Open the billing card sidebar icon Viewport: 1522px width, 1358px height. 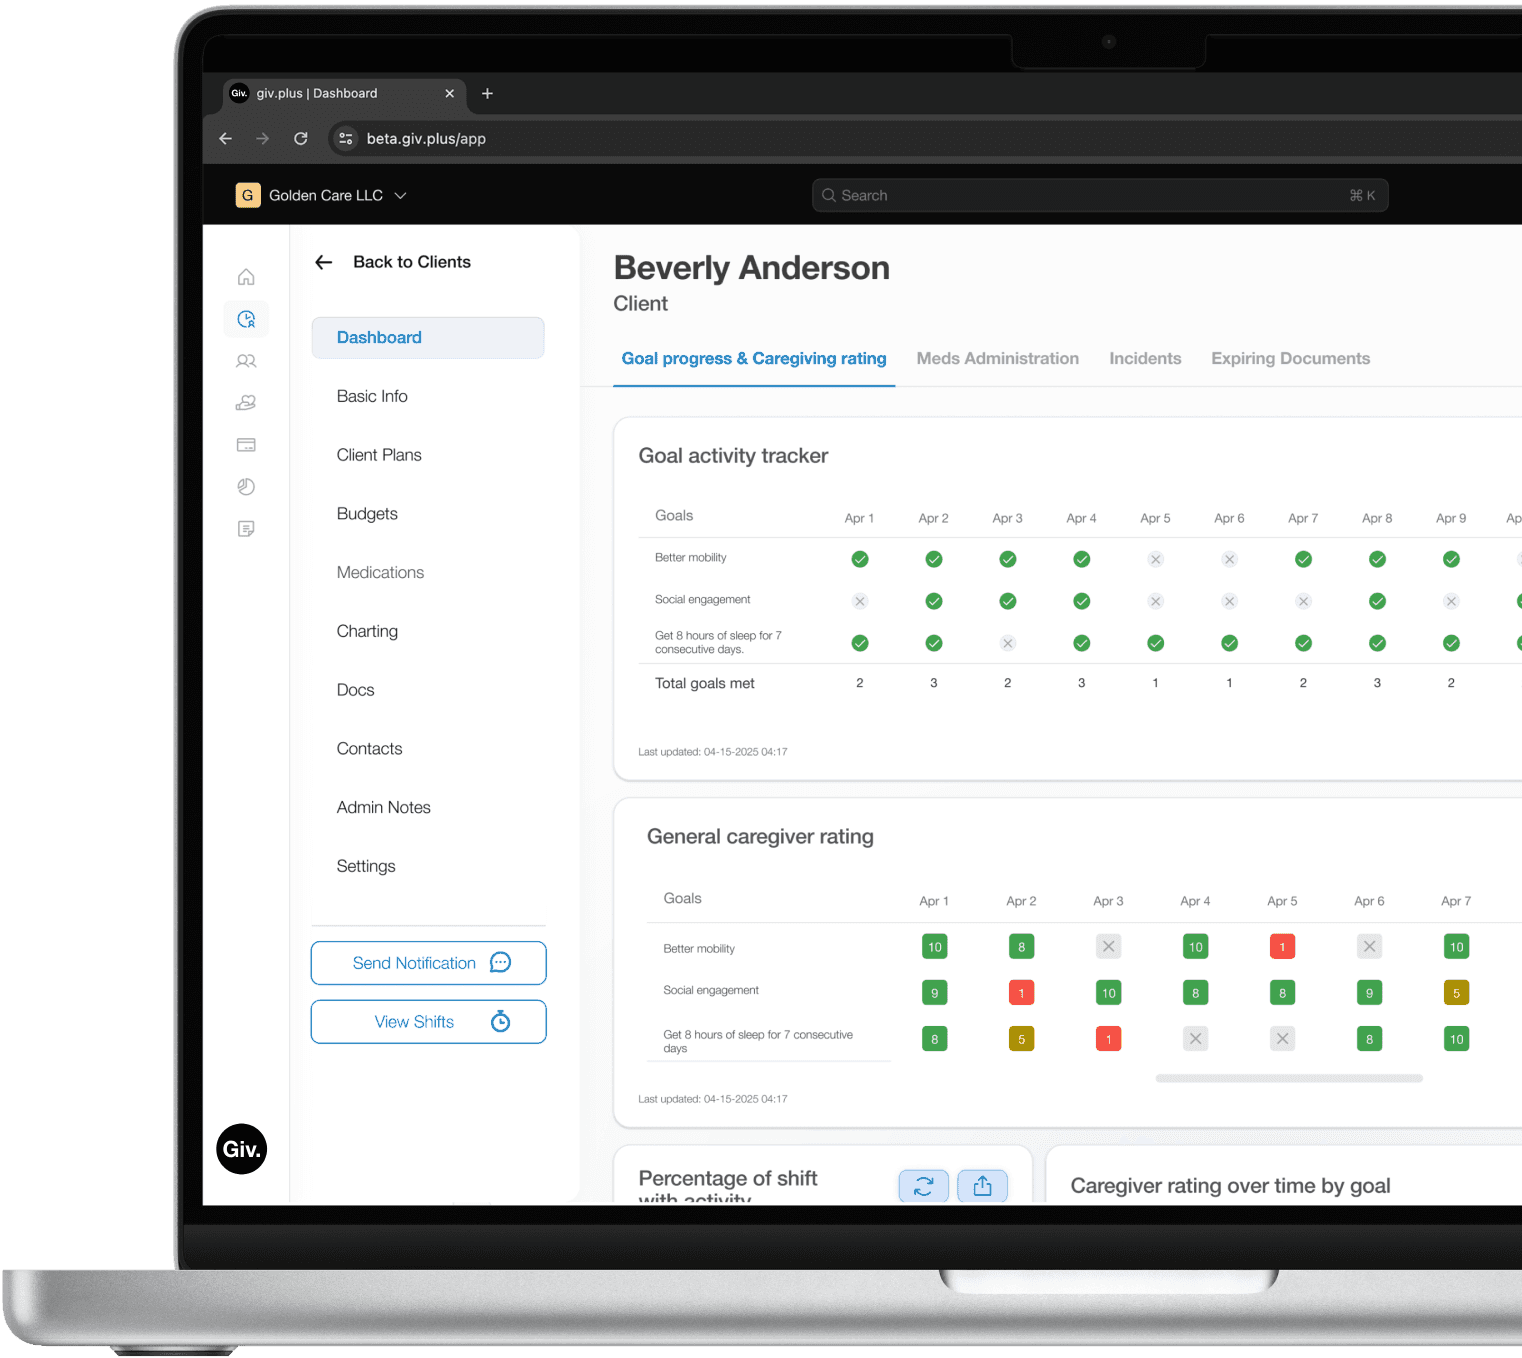pos(246,445)
